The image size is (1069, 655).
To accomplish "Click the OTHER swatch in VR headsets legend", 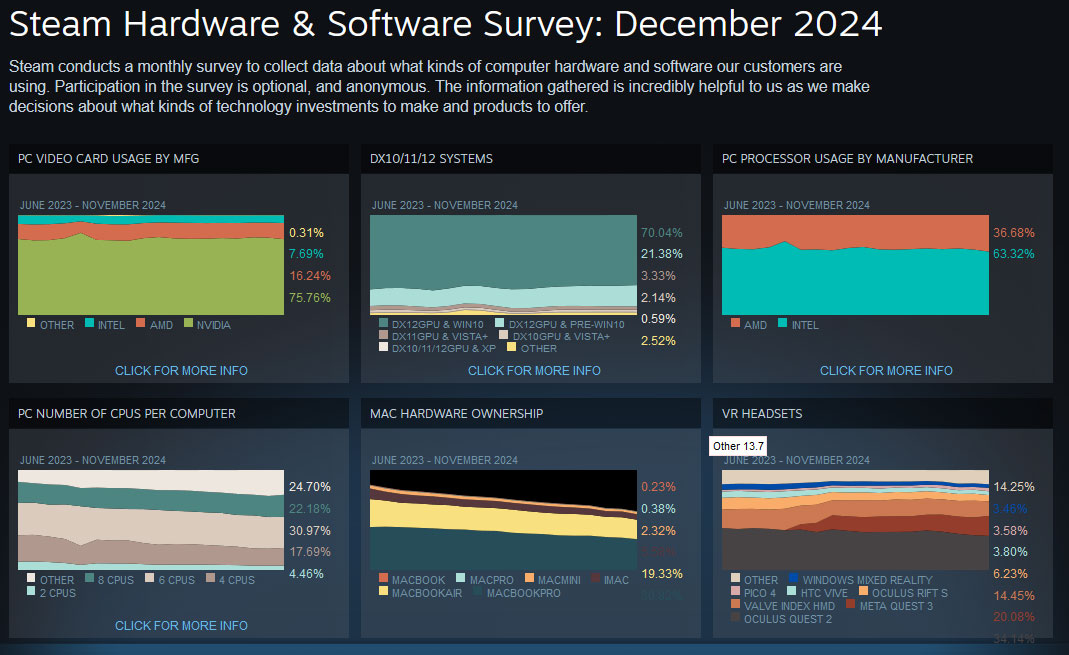I will (736, 578).
